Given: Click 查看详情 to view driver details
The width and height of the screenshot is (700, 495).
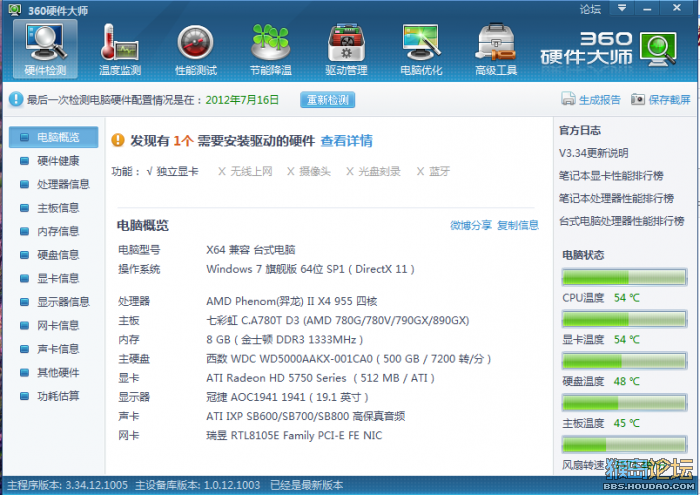Looking at the screenshot, I should 346,141.
